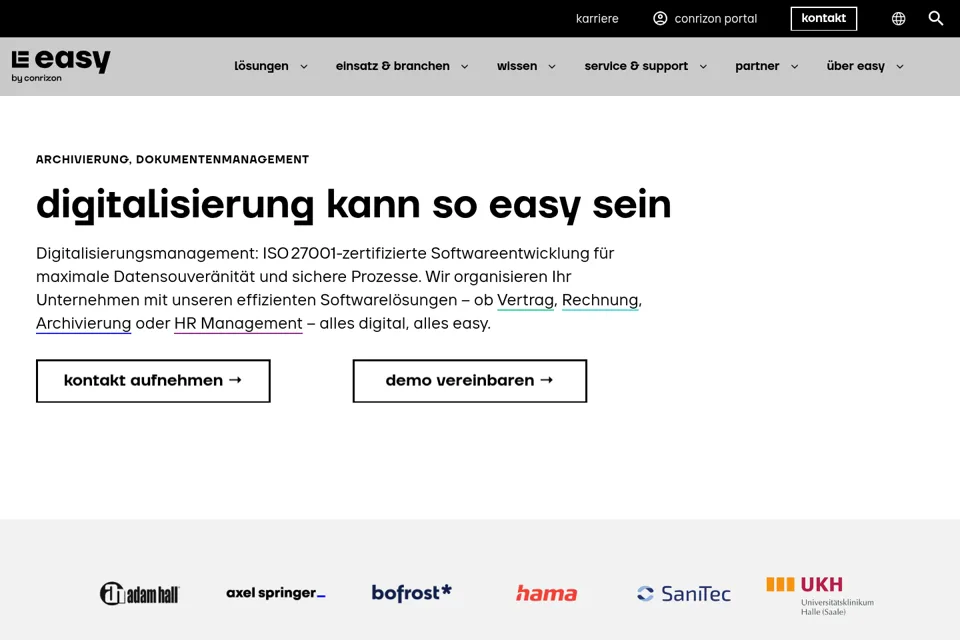
Task: Click the axel springer logo
Action: point(276,593)
